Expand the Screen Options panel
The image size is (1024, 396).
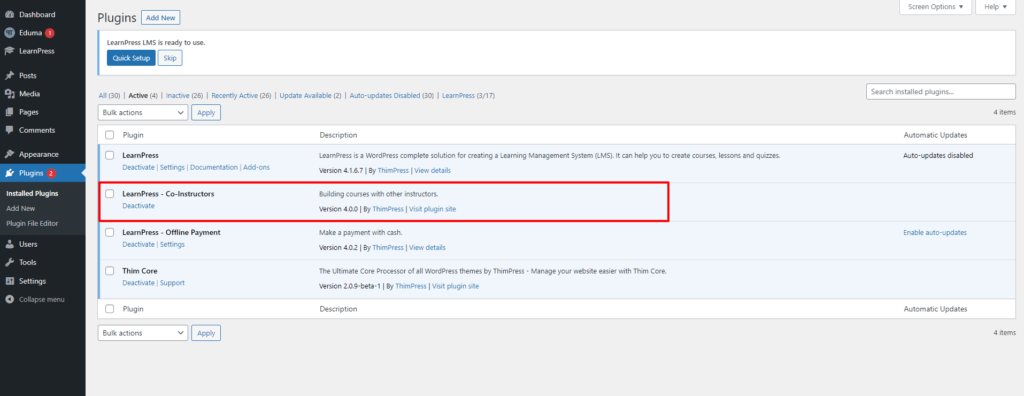click(x=936, y=7)
